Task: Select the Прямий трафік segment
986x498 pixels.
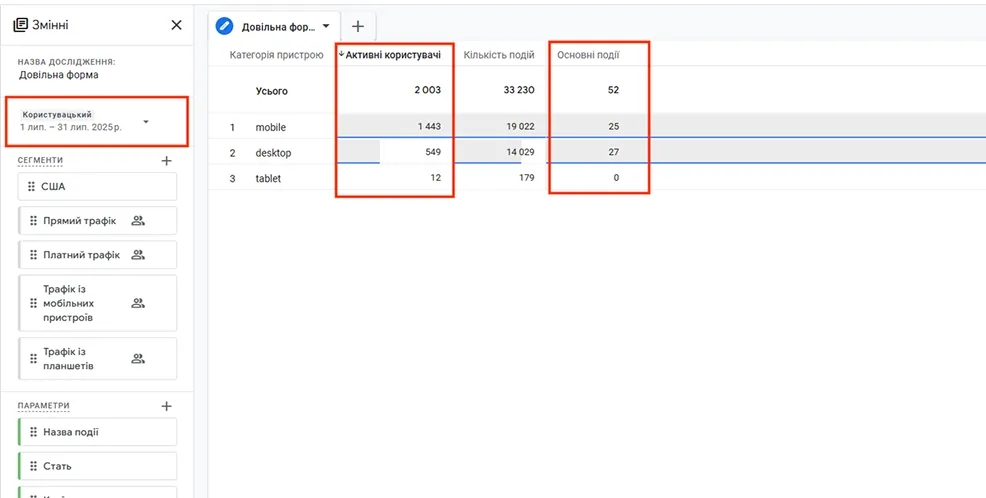Action: pos(97,221)
